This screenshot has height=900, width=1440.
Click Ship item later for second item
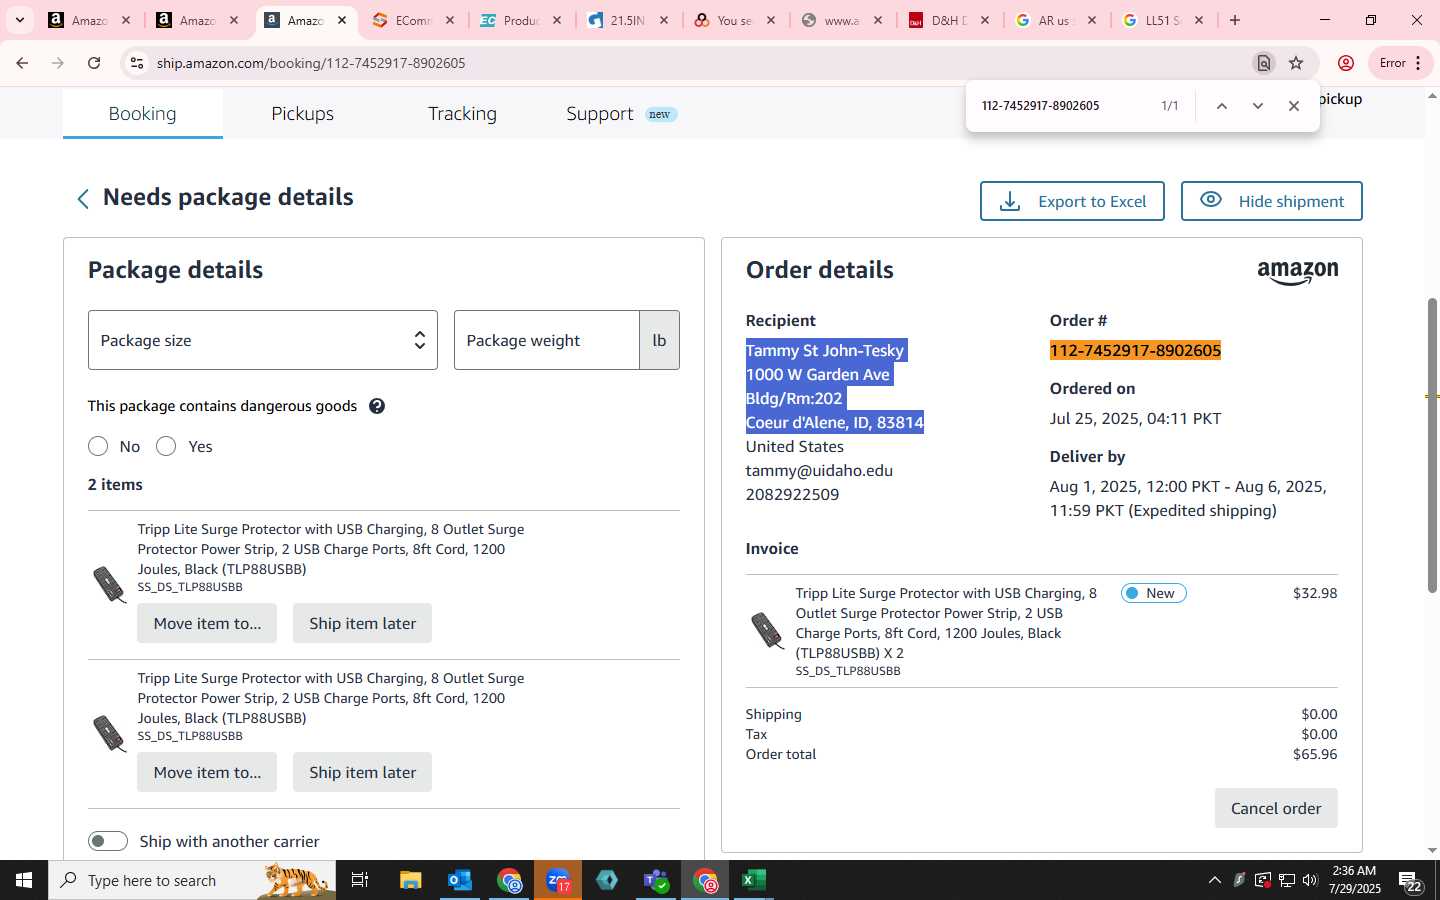tap(362, 772)
